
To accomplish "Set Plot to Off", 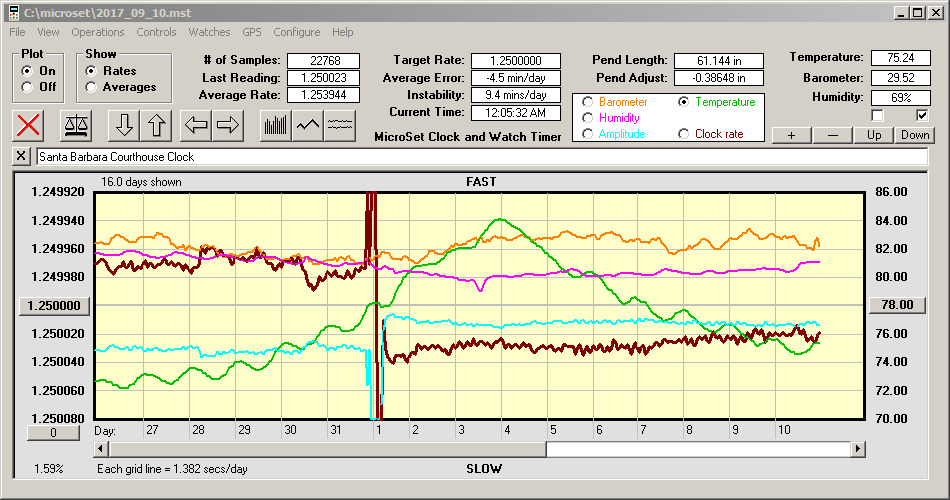I will coord(26,87).
